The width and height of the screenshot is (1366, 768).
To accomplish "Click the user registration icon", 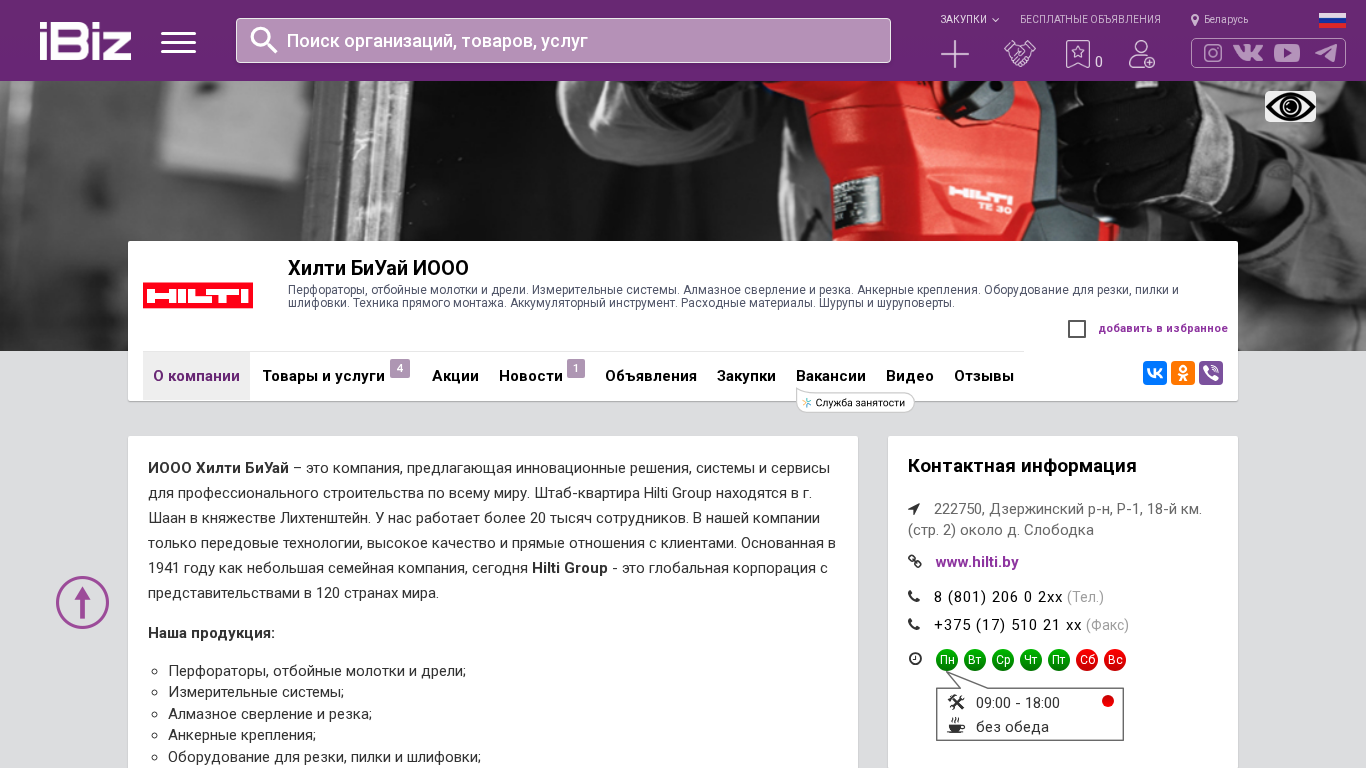I will (x=1141, y=54).
